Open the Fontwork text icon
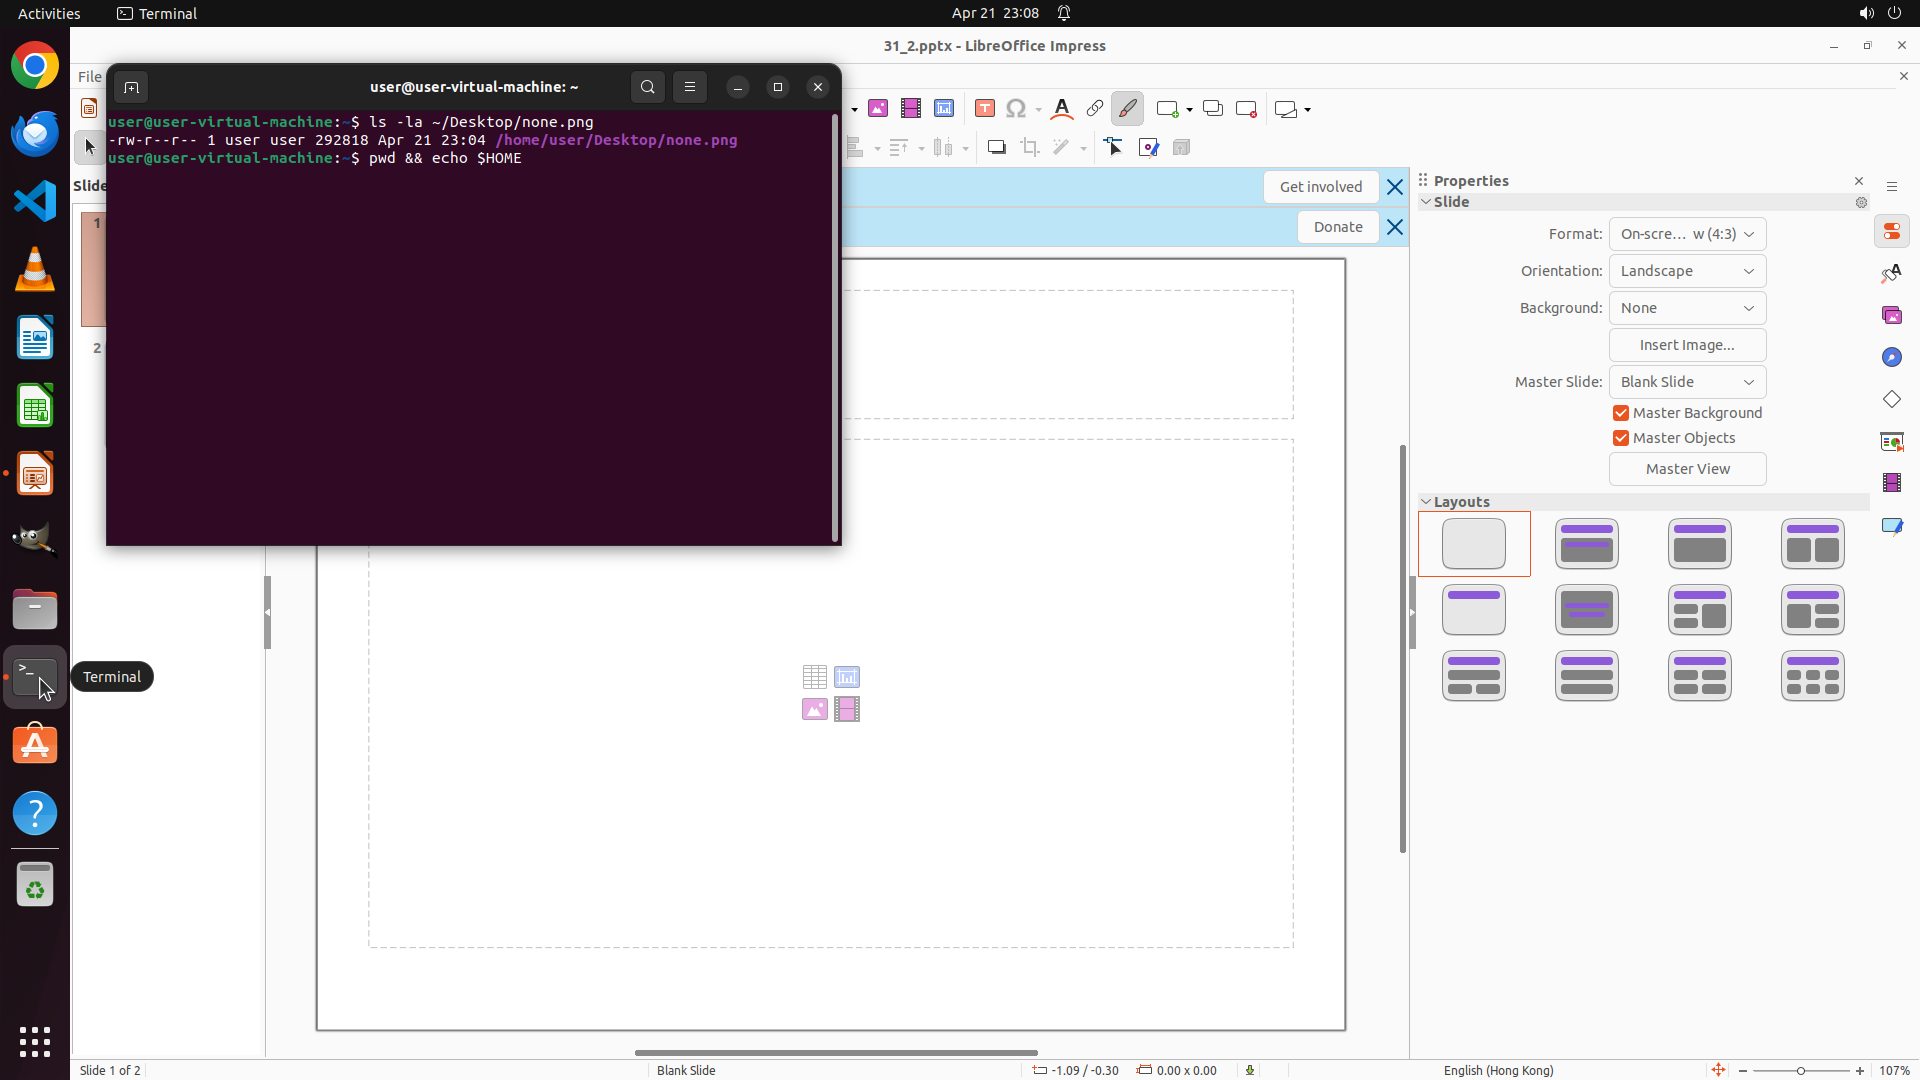 [x=1062, y=109]
